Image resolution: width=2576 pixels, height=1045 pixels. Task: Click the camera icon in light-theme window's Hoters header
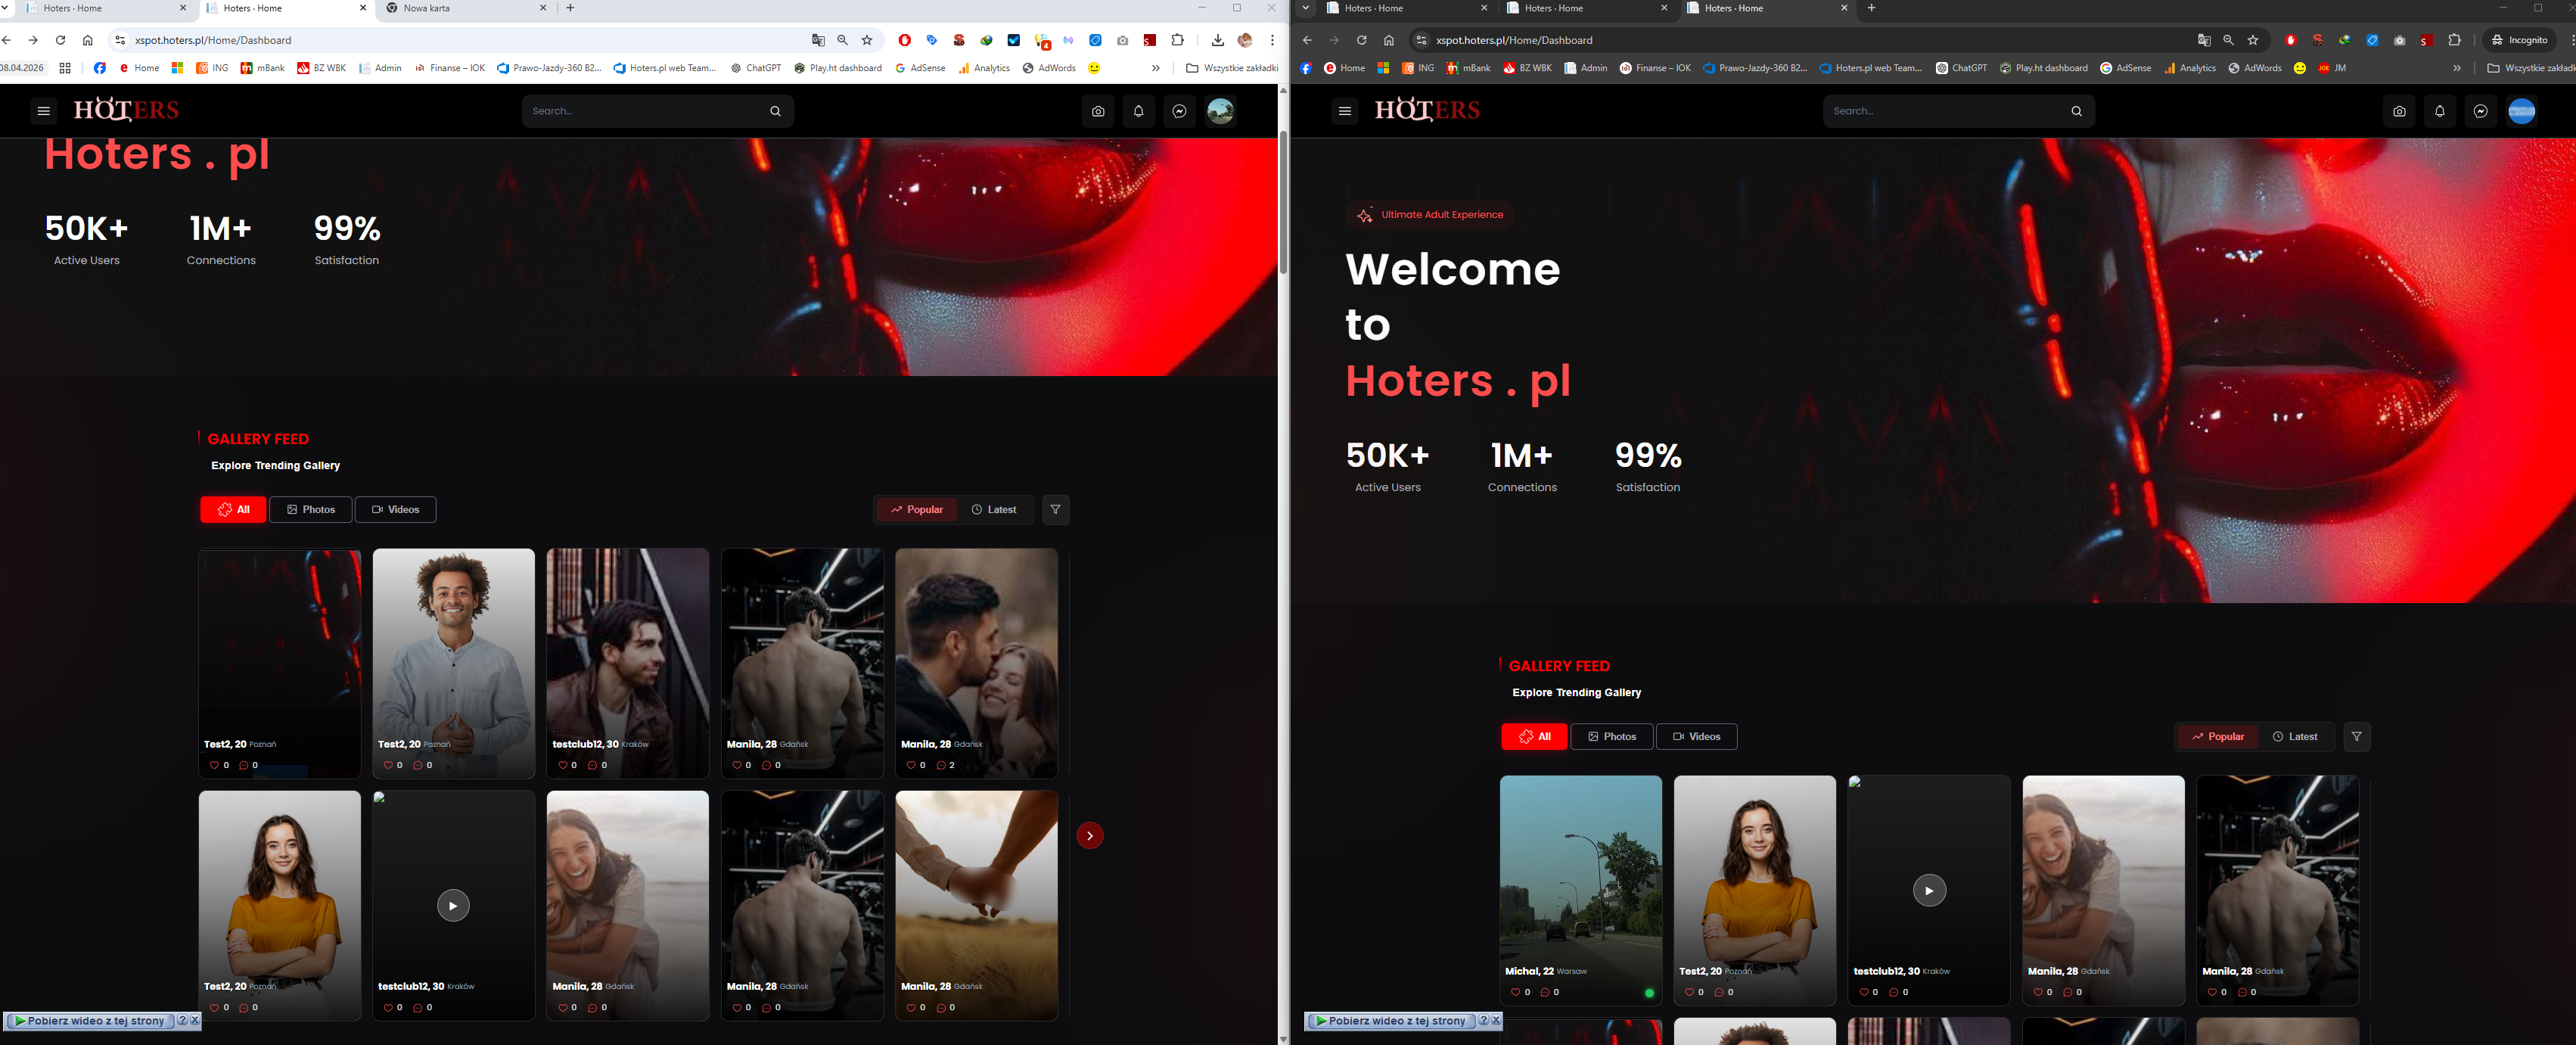(1098, 111)
